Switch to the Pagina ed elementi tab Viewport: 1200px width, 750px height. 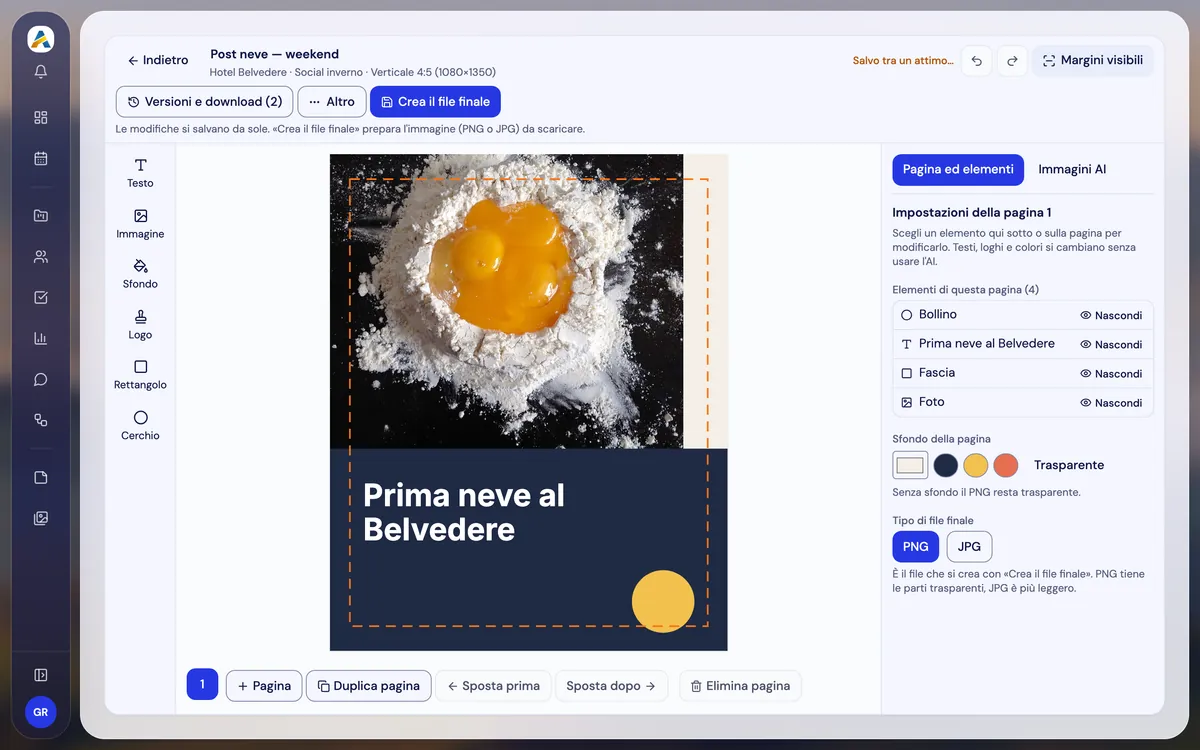958,170
